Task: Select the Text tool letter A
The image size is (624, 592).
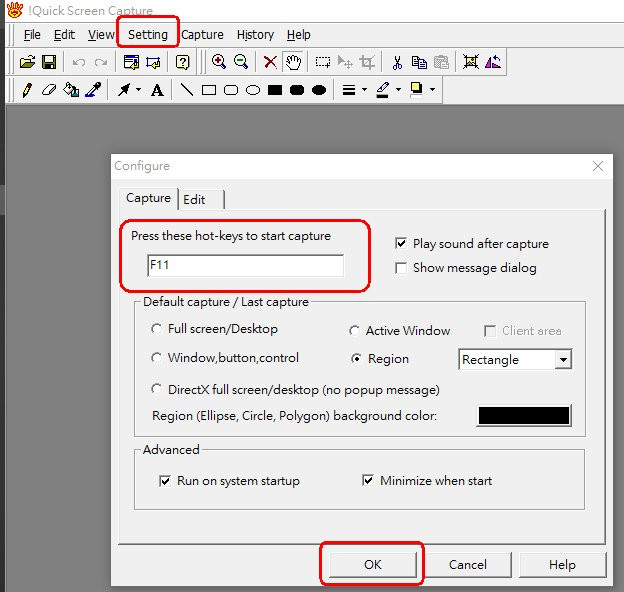Action: tap(157, 90)
